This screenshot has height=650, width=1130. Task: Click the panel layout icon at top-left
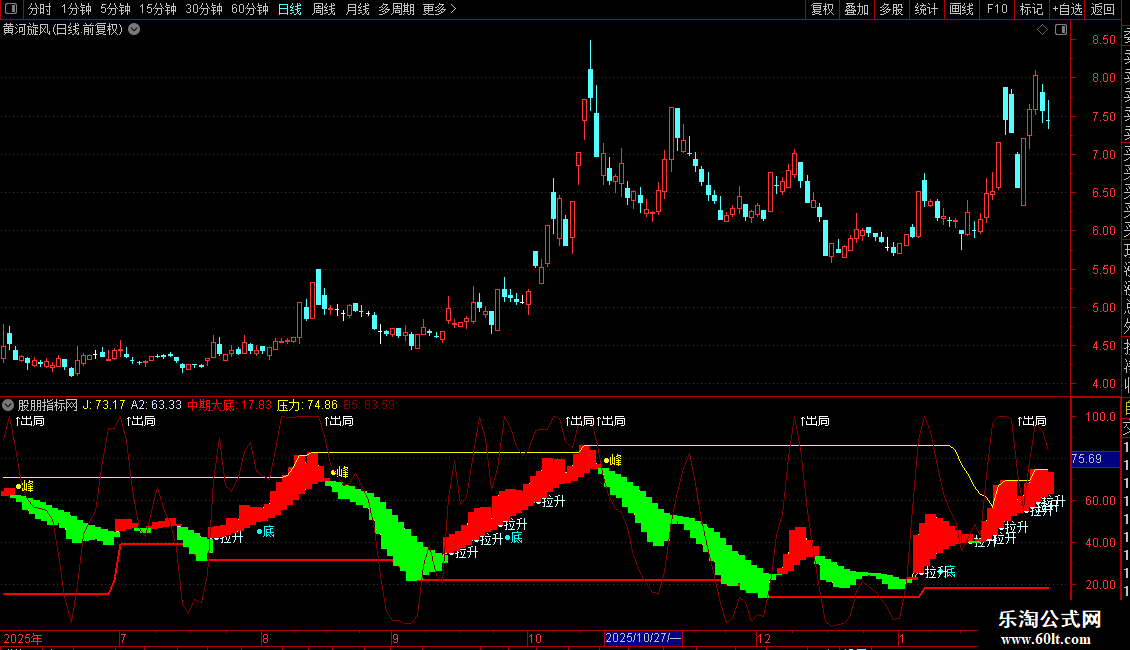(x=11, y=9)
